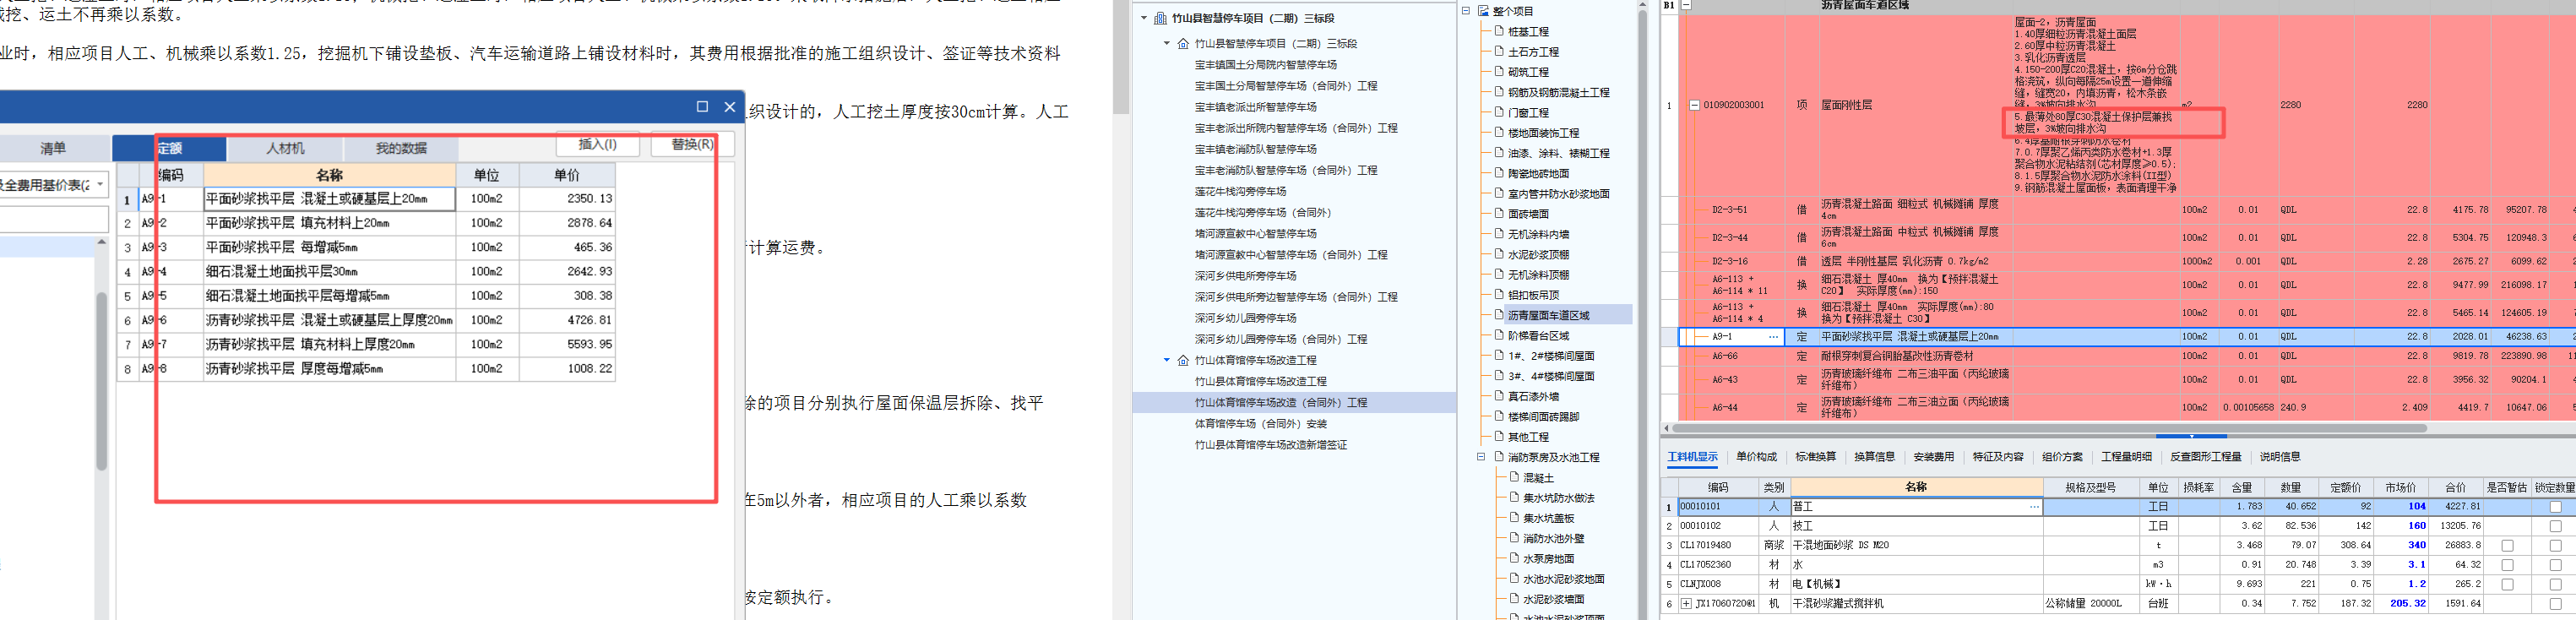2576x620 pixels.
Task: Open the 全费用基价表 dropdown in the dialog
Action: 99,185
